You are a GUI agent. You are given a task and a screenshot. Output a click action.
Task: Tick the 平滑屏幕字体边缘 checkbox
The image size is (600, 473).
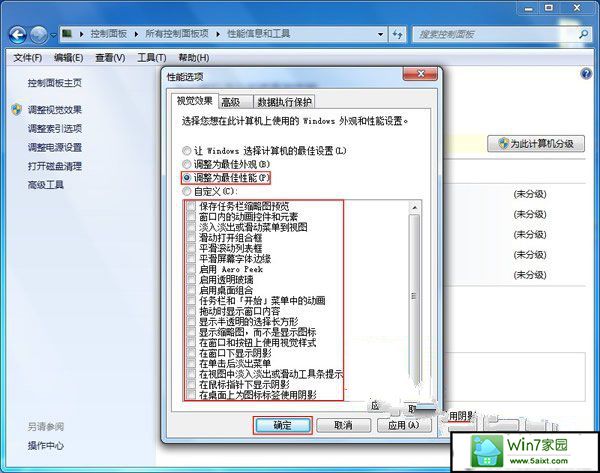[x=191, y=257]
